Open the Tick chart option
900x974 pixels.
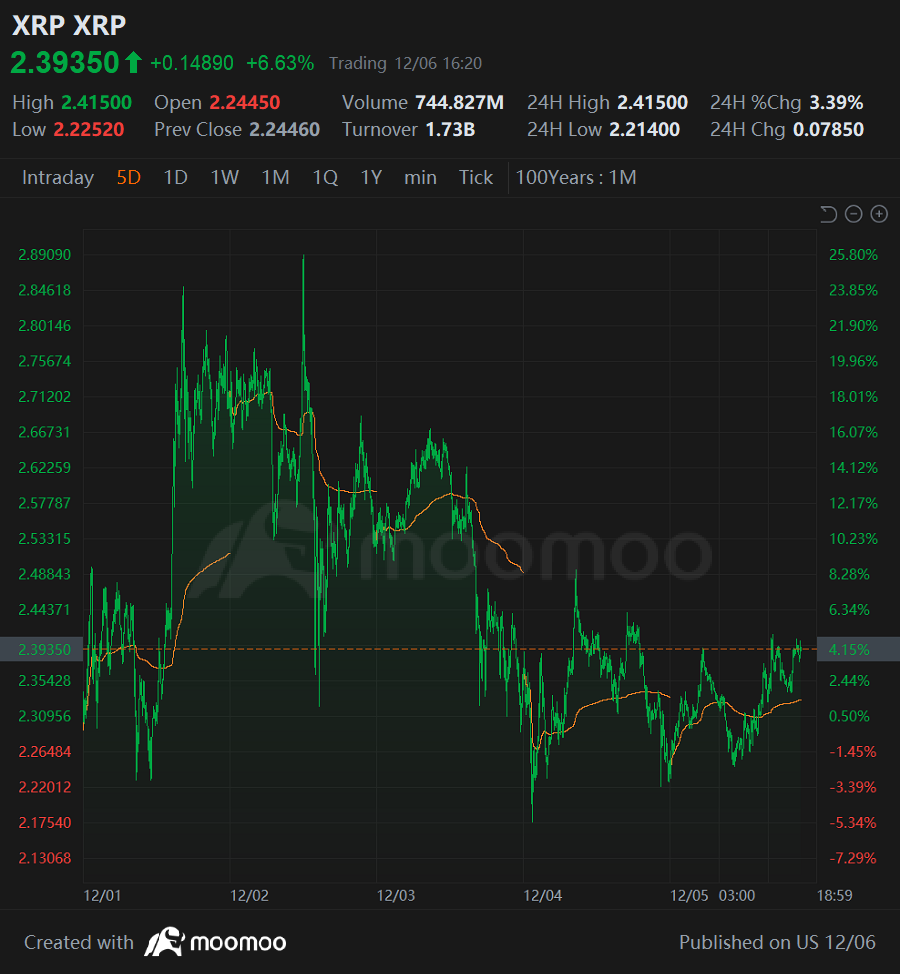point(476,178)
